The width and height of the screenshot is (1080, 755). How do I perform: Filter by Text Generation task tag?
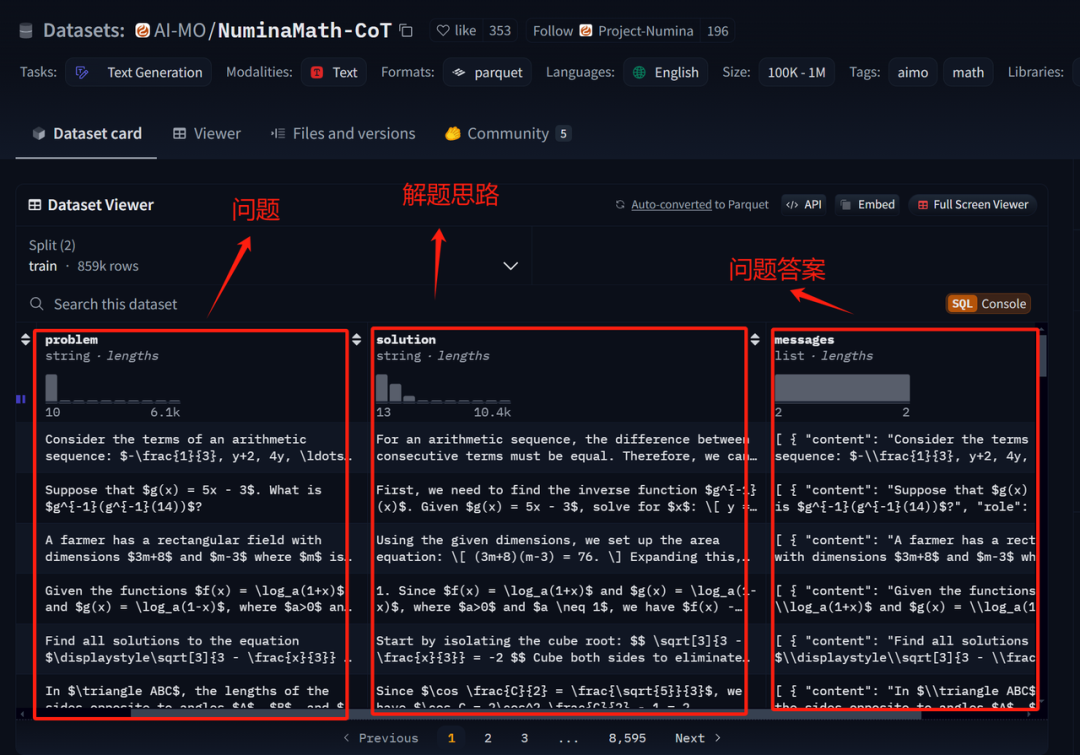138,72
